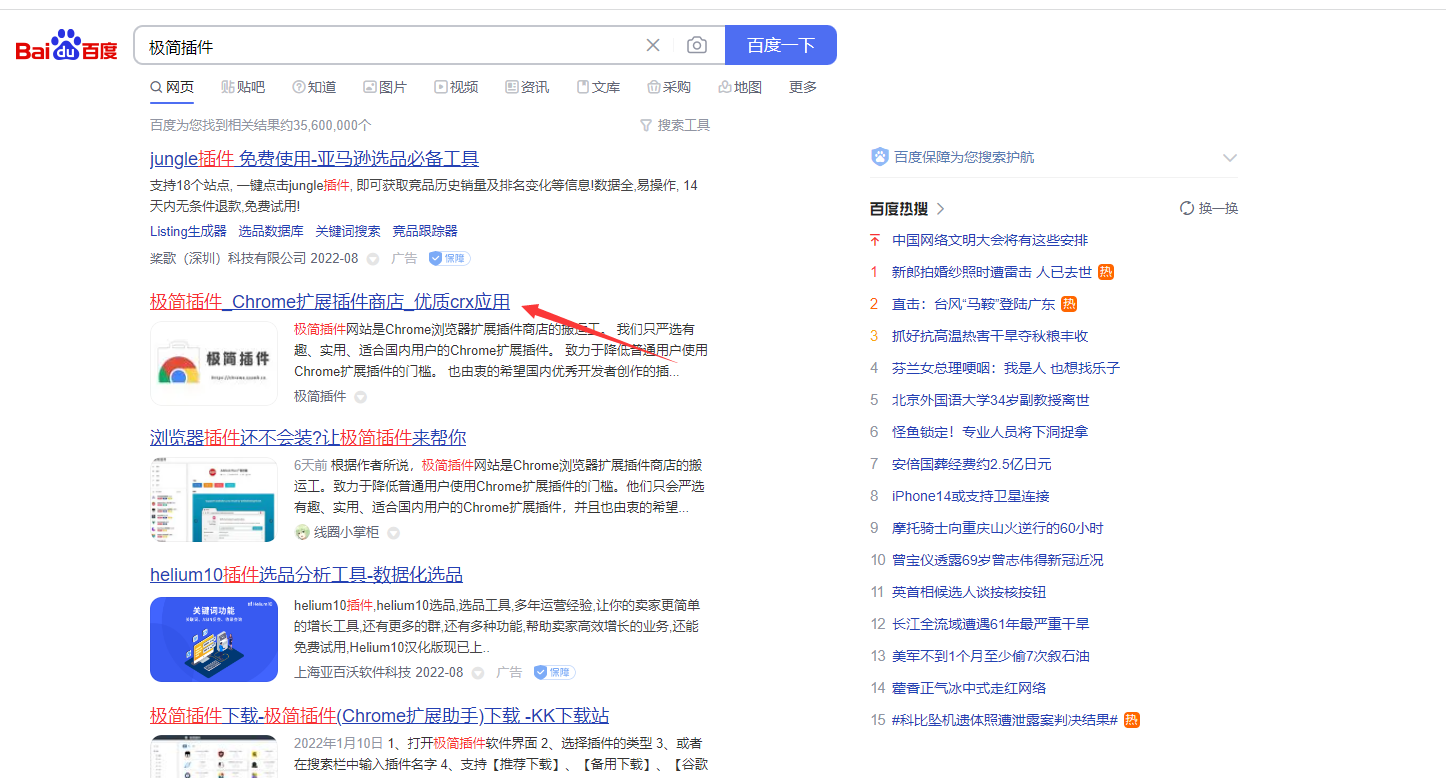Click the 极简插件 Chrome logo thumbnail
The width and height of the screenshot is (1446, 778).
(214, 363)
